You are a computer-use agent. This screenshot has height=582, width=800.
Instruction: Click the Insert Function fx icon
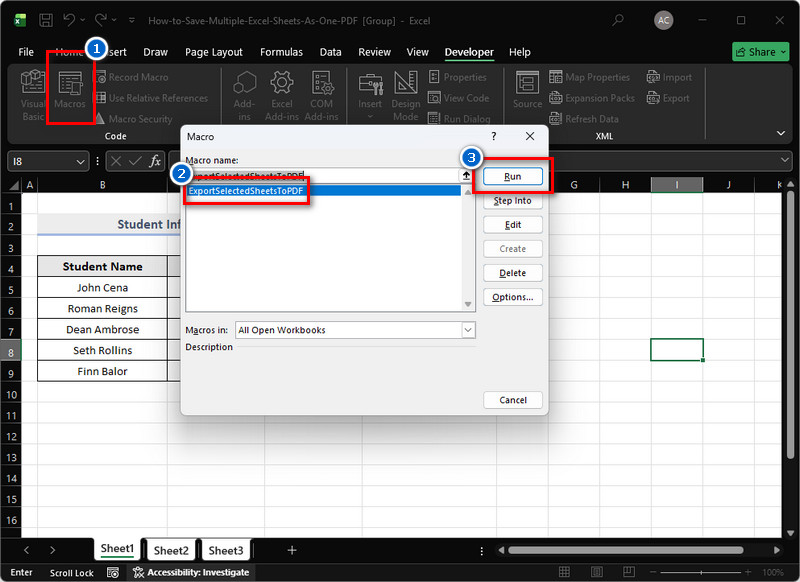pos(155,161)
